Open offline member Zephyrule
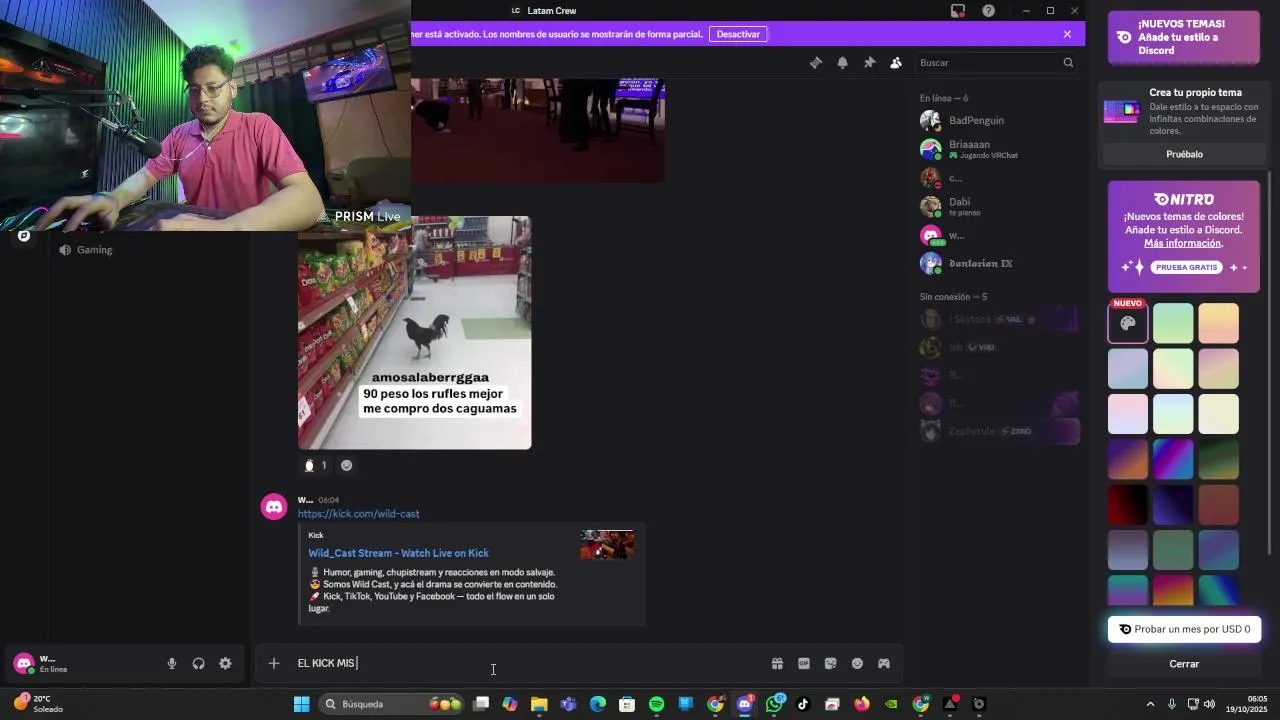Image resolution: width=1280 pixels, height=720 pixels. 997,431
